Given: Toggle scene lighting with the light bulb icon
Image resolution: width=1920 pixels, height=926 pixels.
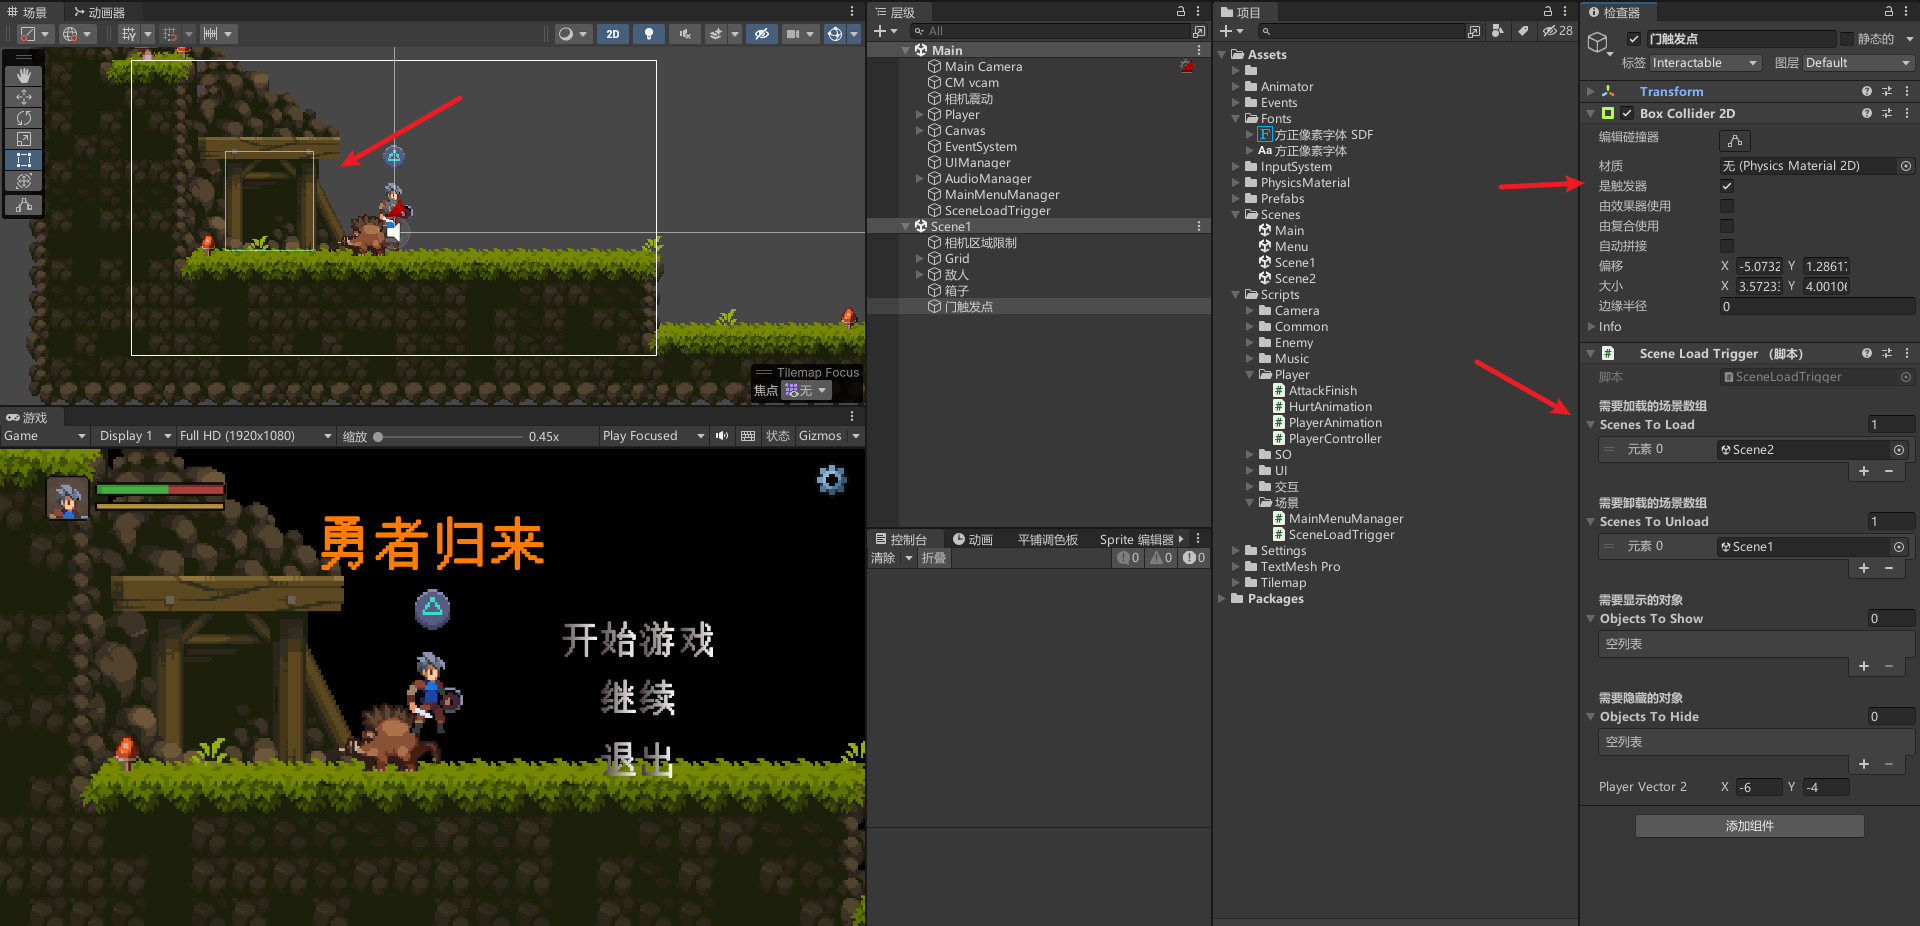Looking at the screenshot, I should pos(648,33).
